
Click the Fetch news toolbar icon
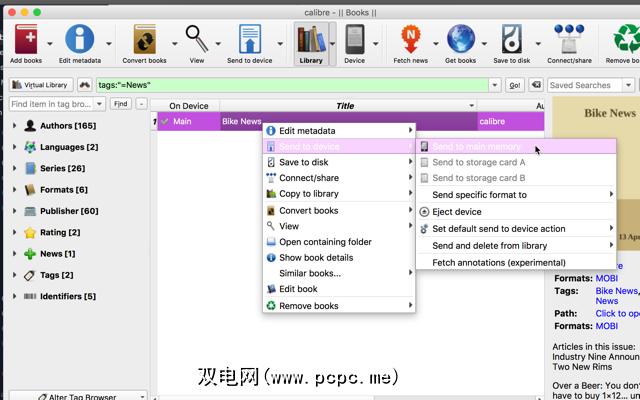point(411,39)
